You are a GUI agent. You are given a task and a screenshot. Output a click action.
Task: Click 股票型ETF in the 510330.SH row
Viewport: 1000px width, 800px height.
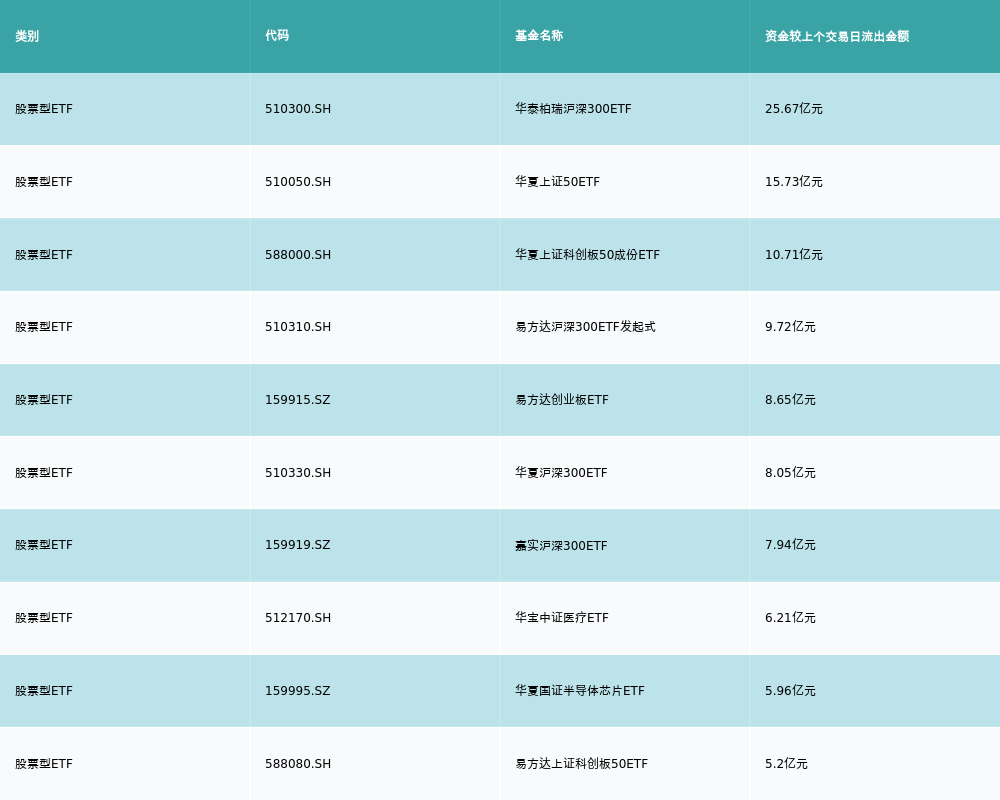tap(44, 473)
